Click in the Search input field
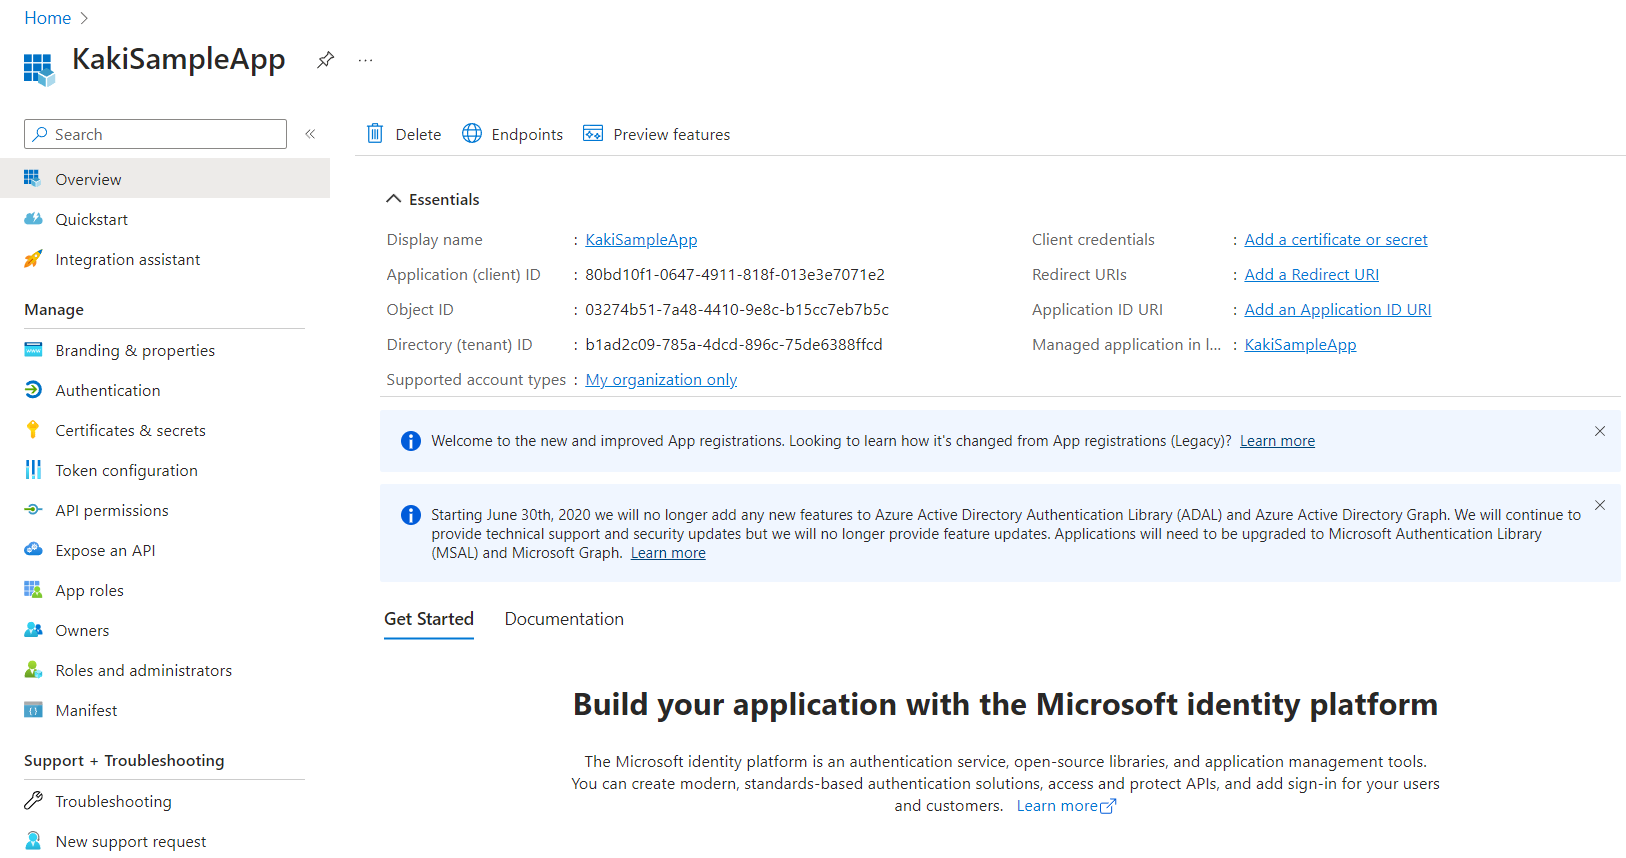 click(155, 134)
